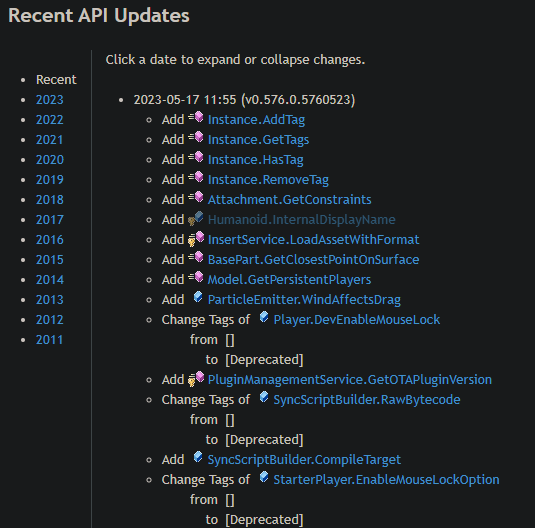The width and height of the screenshot is (535, 528).
Task: Go to the 2019 updates page
Action: [50, 180]
